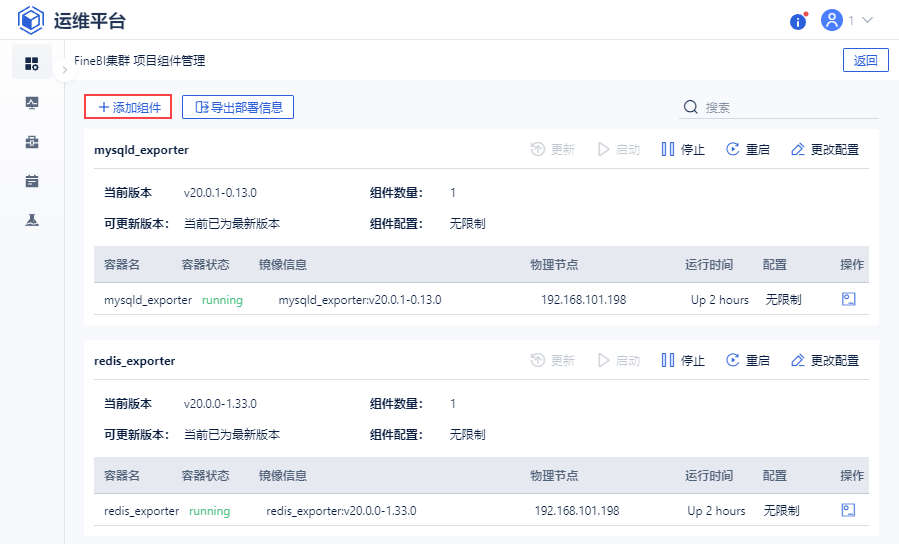Image resolution: width=899 pixels, height=544 pixels.
Task: Stop the redis_exporter component
Action: tap(683, 360)
